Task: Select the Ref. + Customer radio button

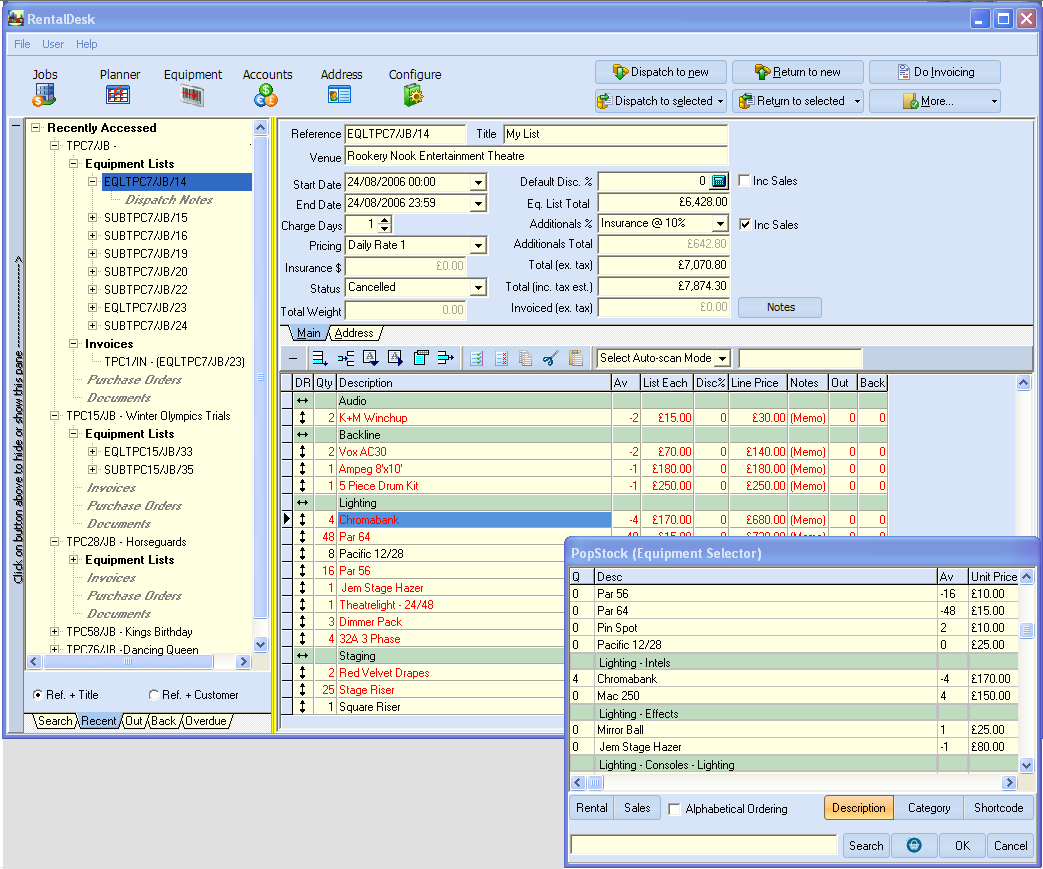Action: (154, 695)
